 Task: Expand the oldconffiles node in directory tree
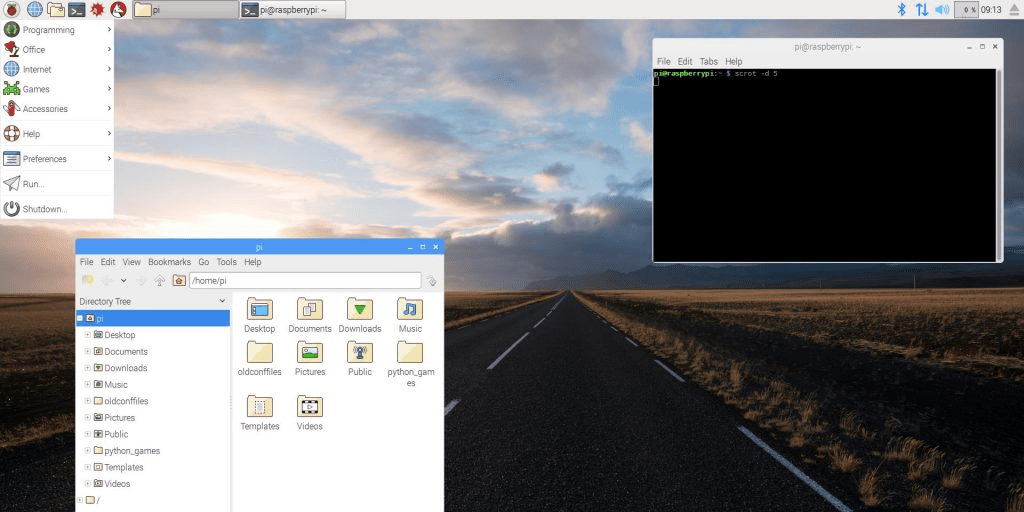(88, 401)
